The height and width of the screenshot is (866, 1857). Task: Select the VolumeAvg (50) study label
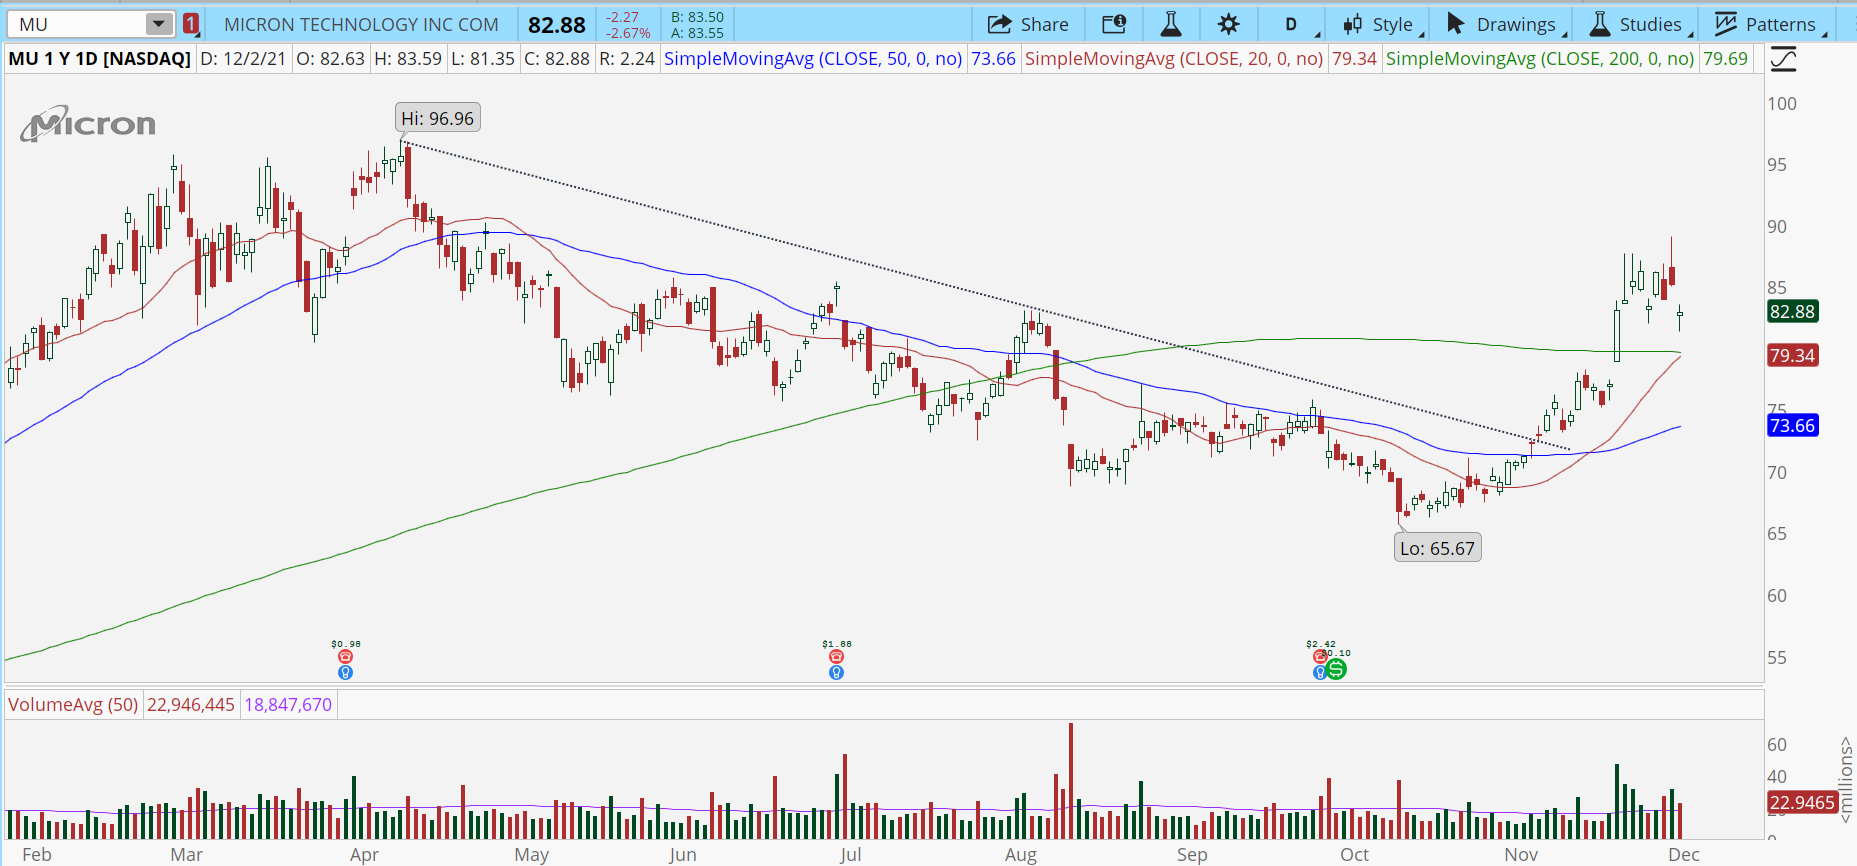click(x=73, y=705)
